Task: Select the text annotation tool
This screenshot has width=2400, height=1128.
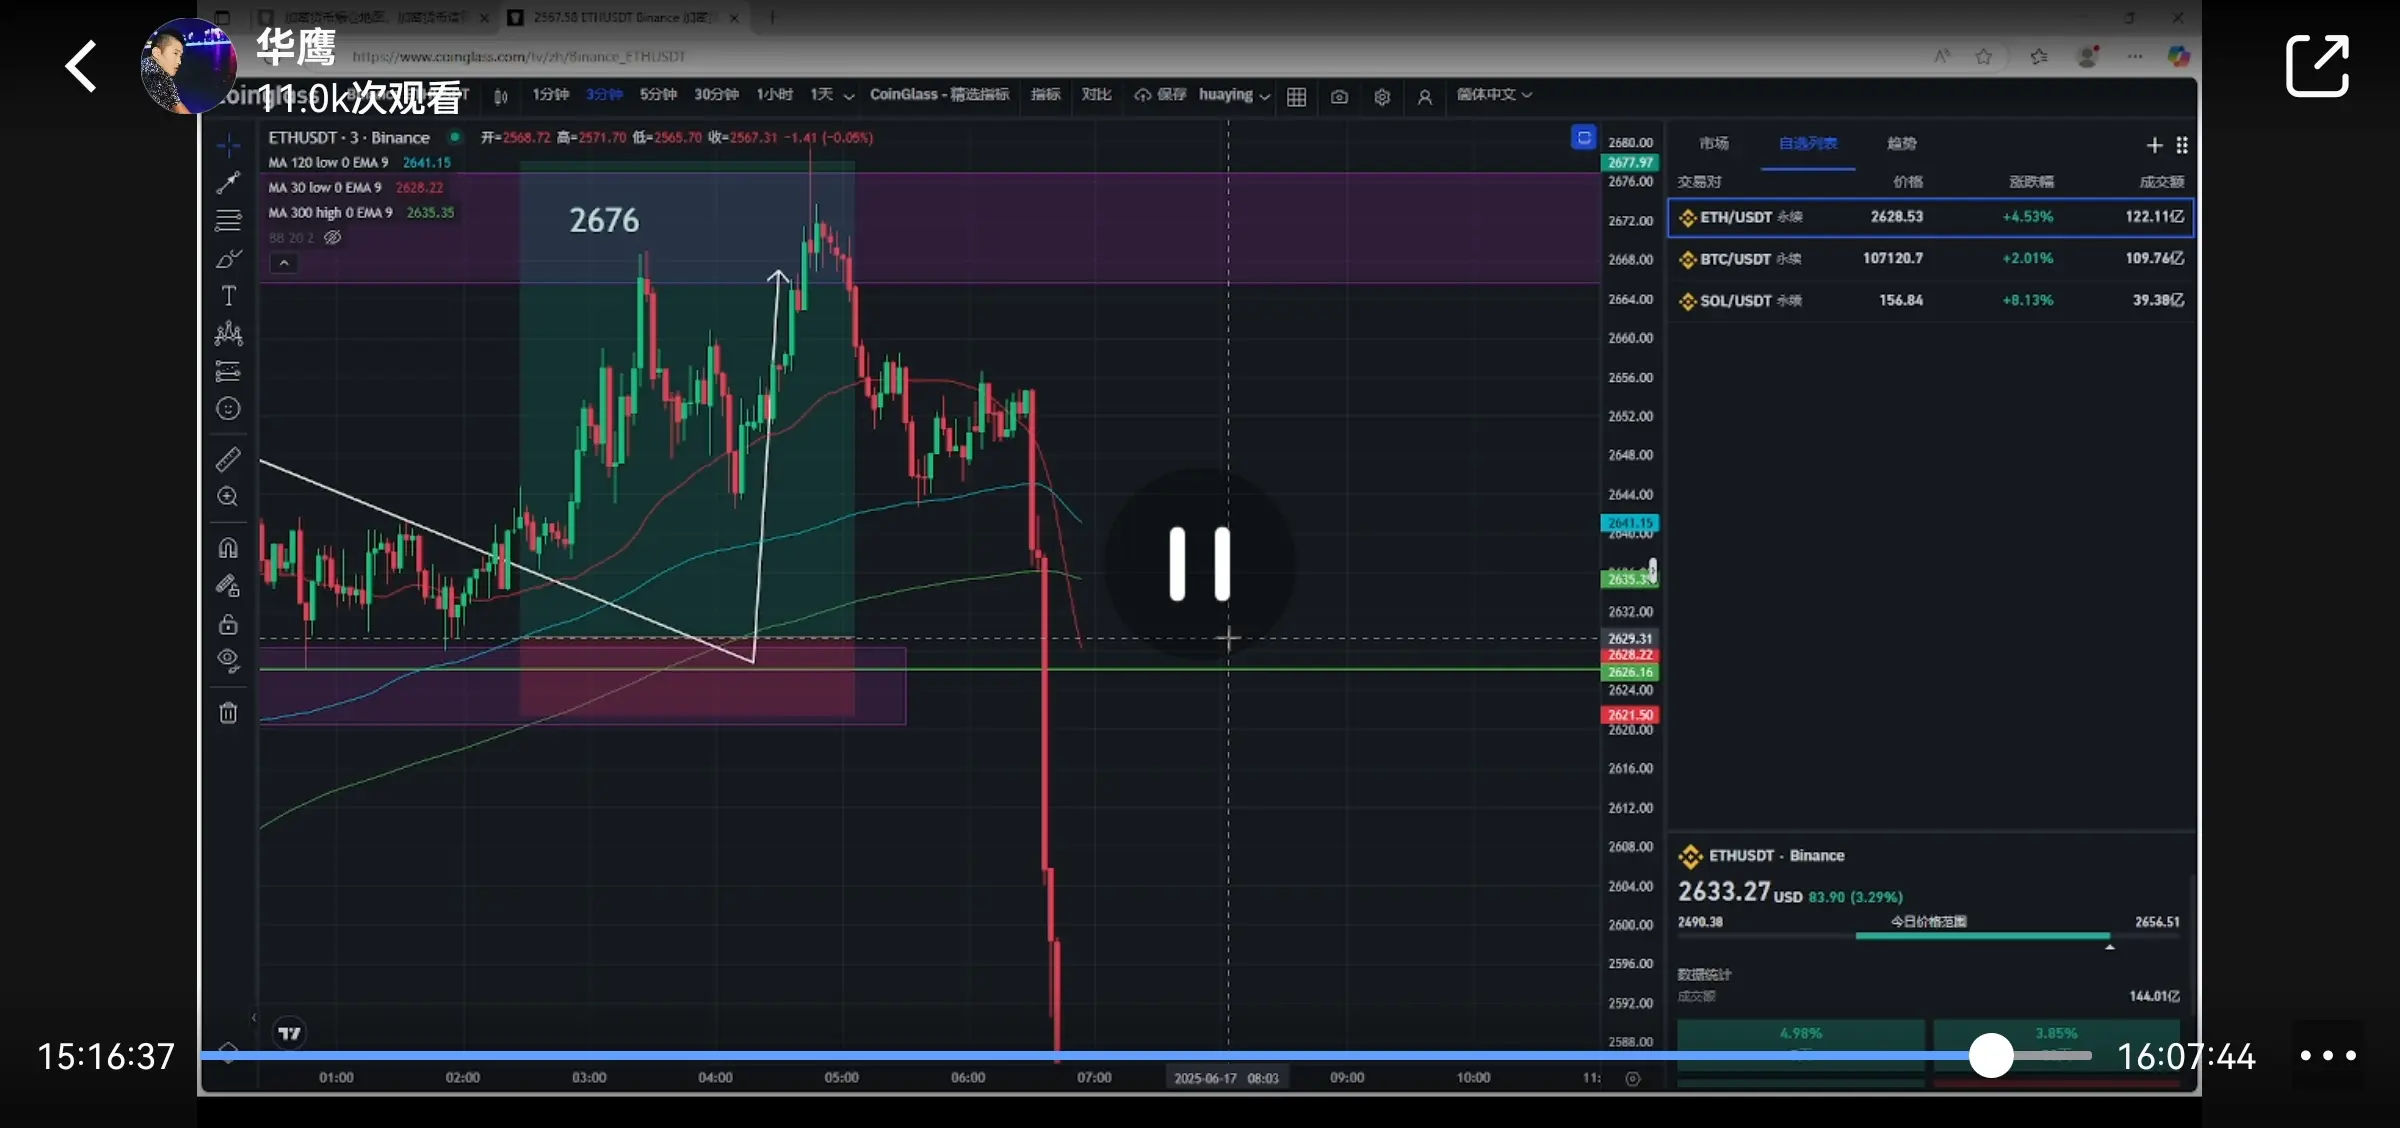Action: click(x=228, y=296)
